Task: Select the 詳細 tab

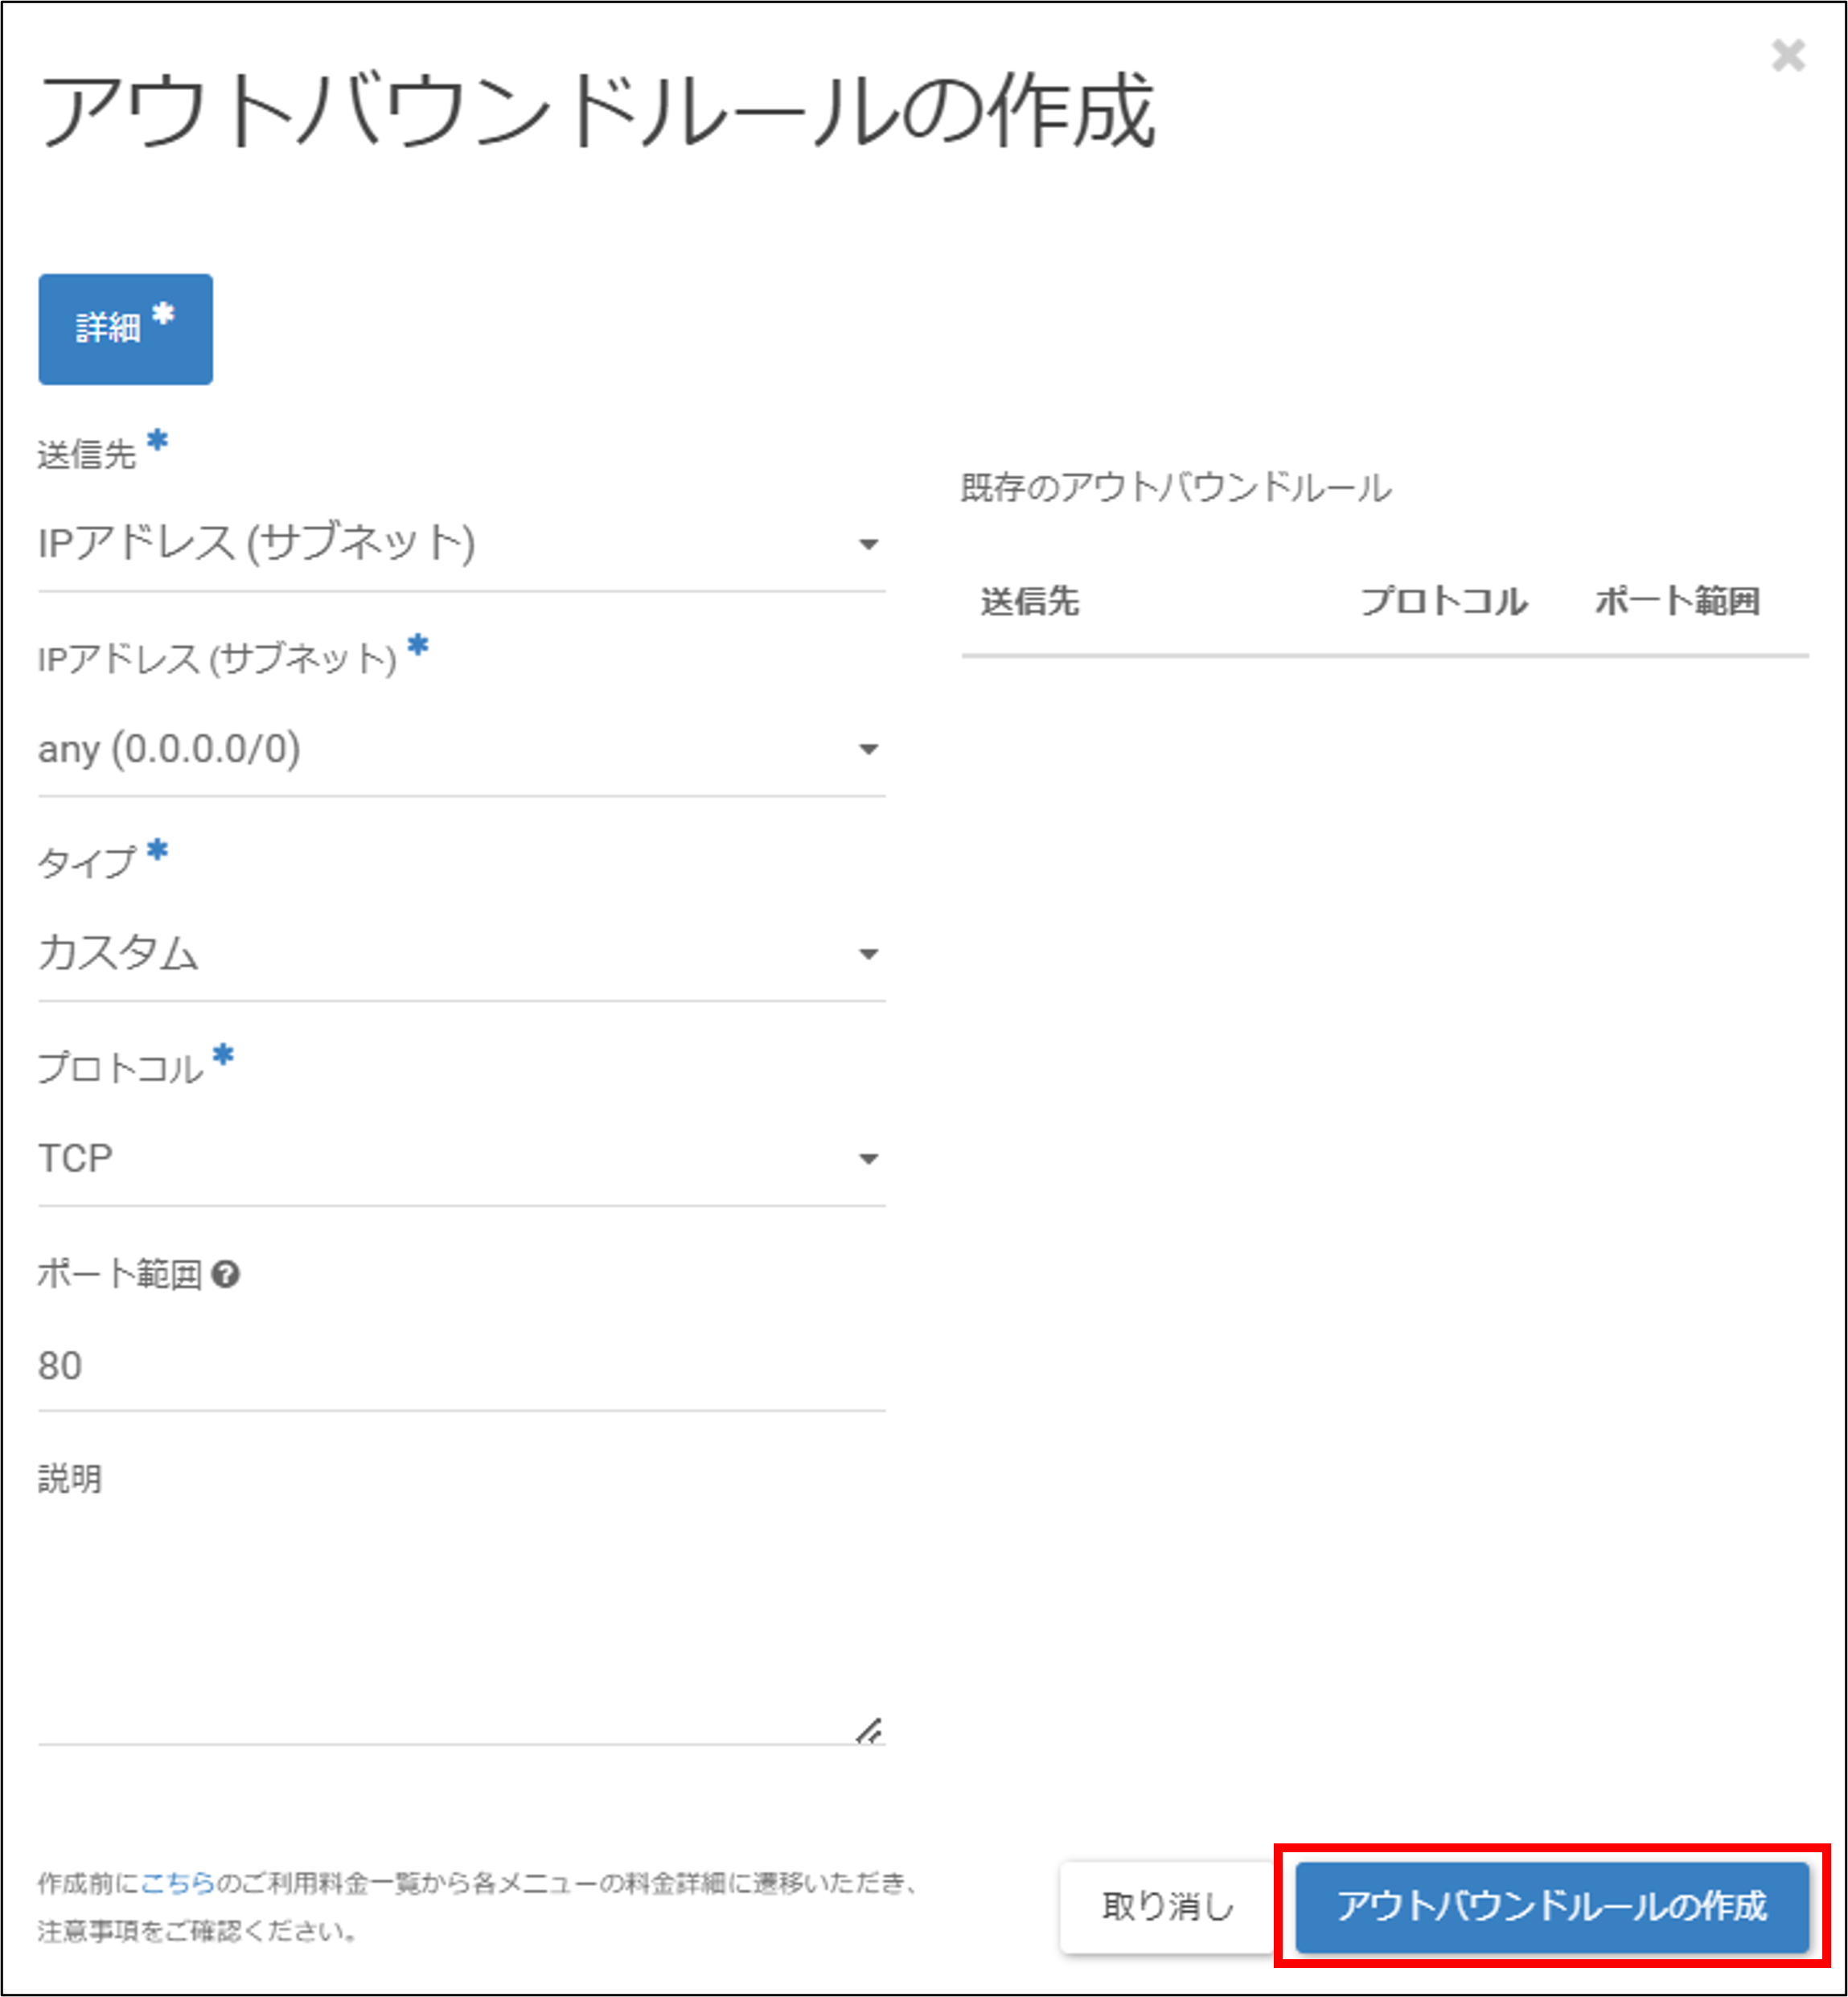Action: 125,329
